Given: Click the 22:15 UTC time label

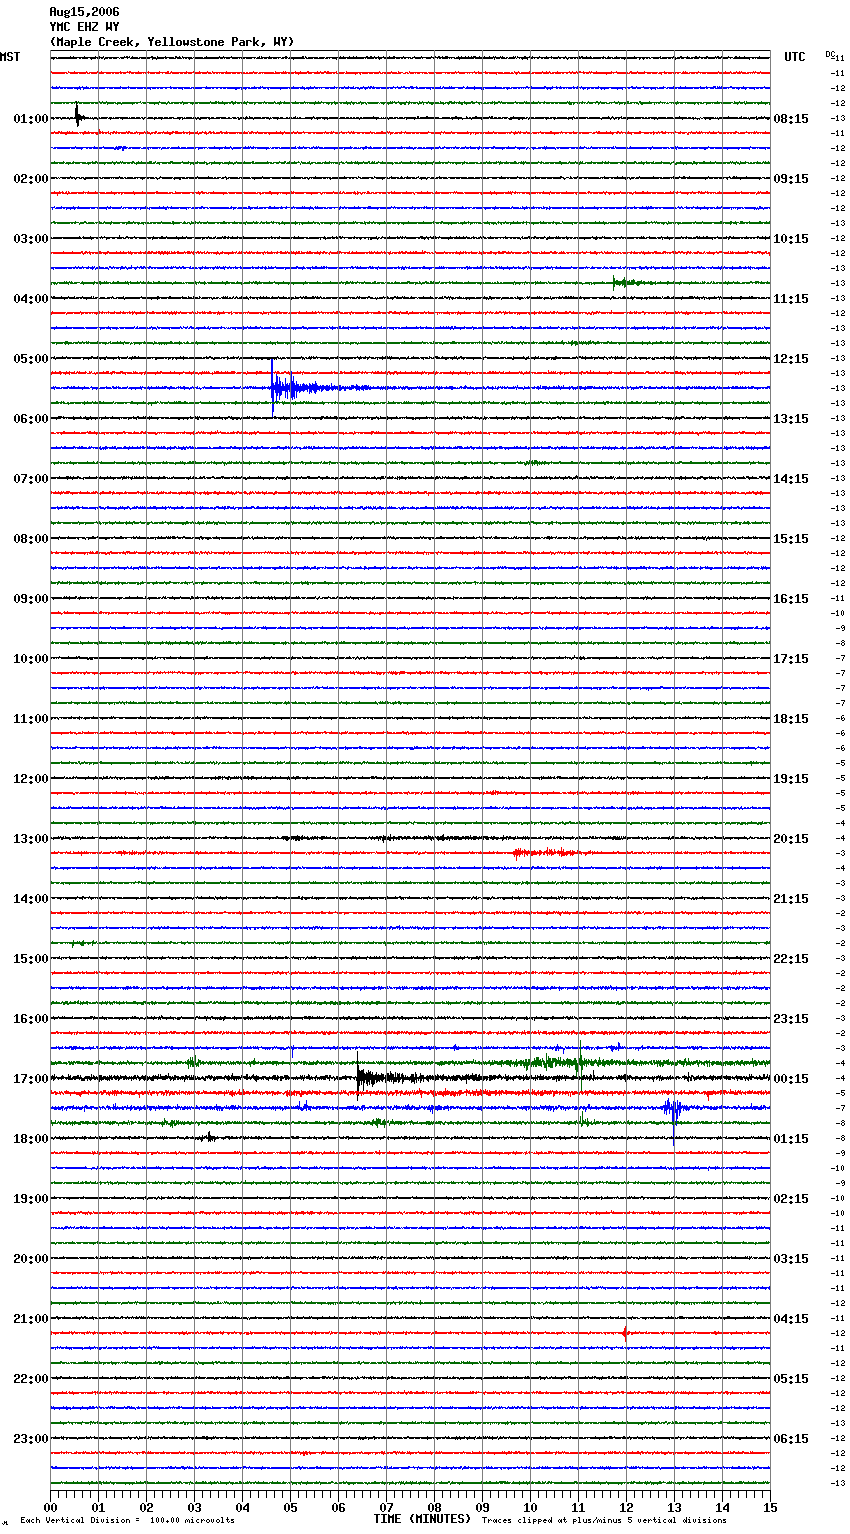Looking at the screenshot, I should point(791,959).
